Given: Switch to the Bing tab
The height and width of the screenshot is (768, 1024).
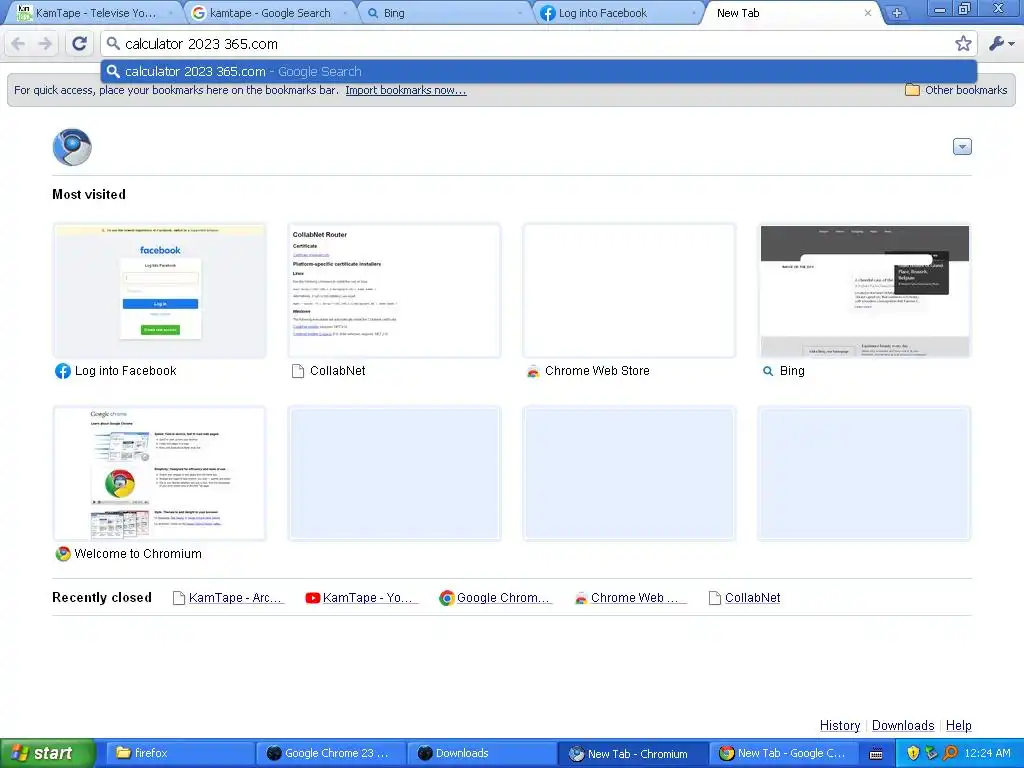Looking at the screenshot, I should point(445,13).
